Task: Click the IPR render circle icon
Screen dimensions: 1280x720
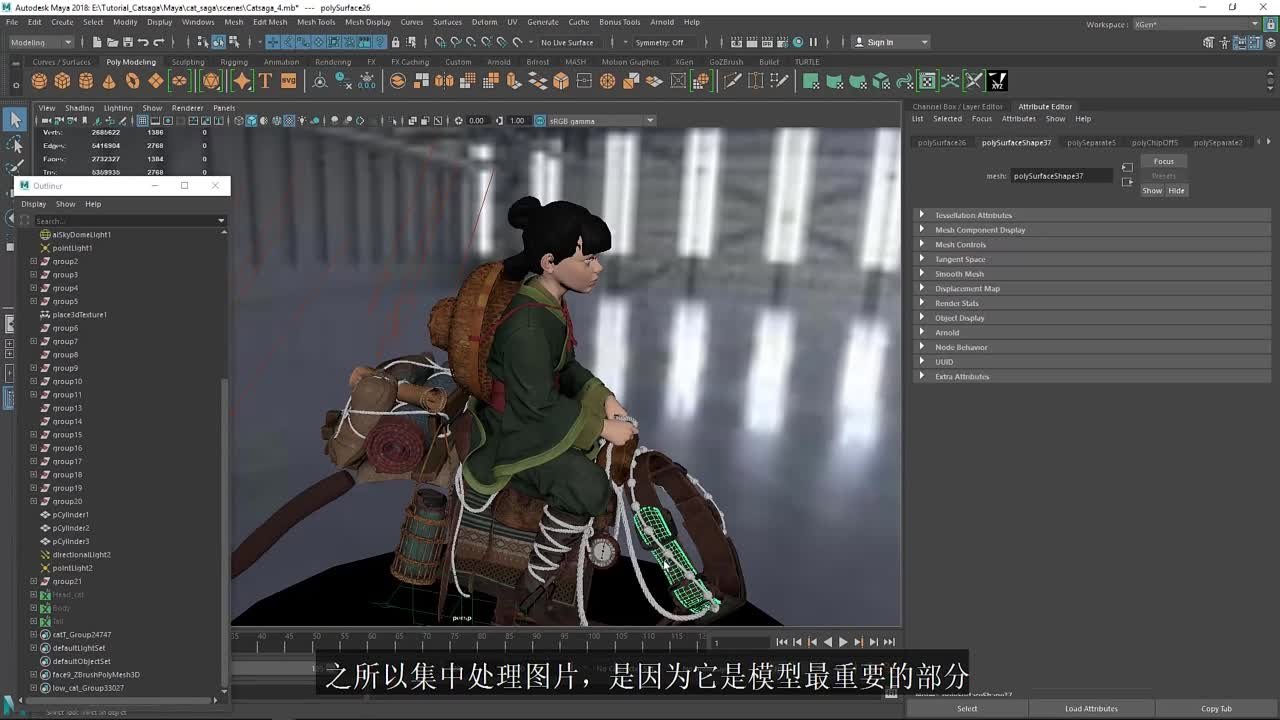Action: tap(798, 42)
